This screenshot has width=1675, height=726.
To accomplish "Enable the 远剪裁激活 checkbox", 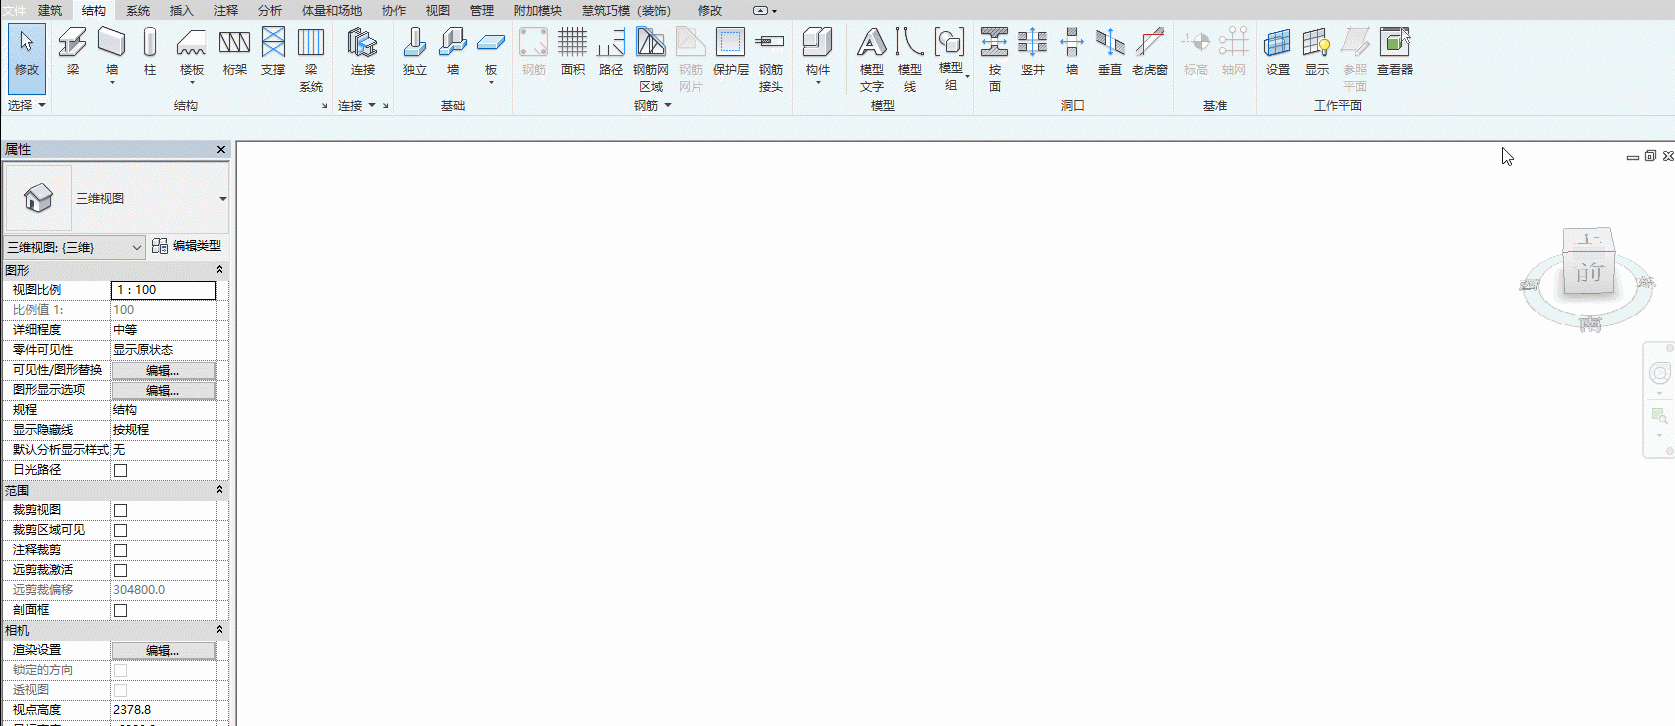I will tap(120, 570).
